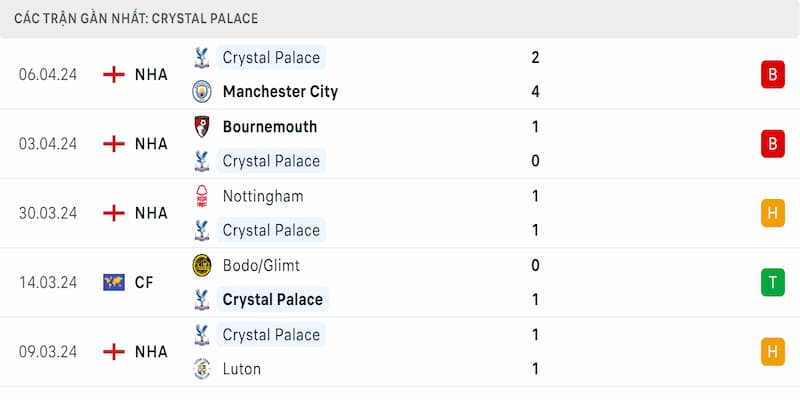This screenshot has height=400, width=800.
Task: Open Bodo/Glimt team link
Action: [261, 266]
